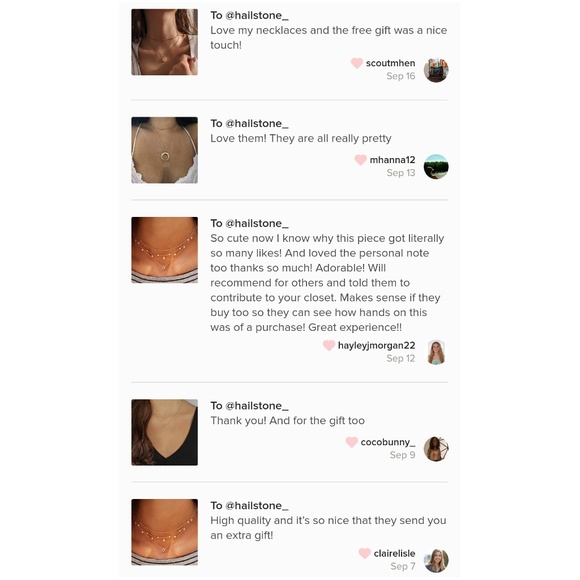The image size is (580, 580).
Task: Click the heart icon beside hayleyjmorgan22
Action: 329,345
